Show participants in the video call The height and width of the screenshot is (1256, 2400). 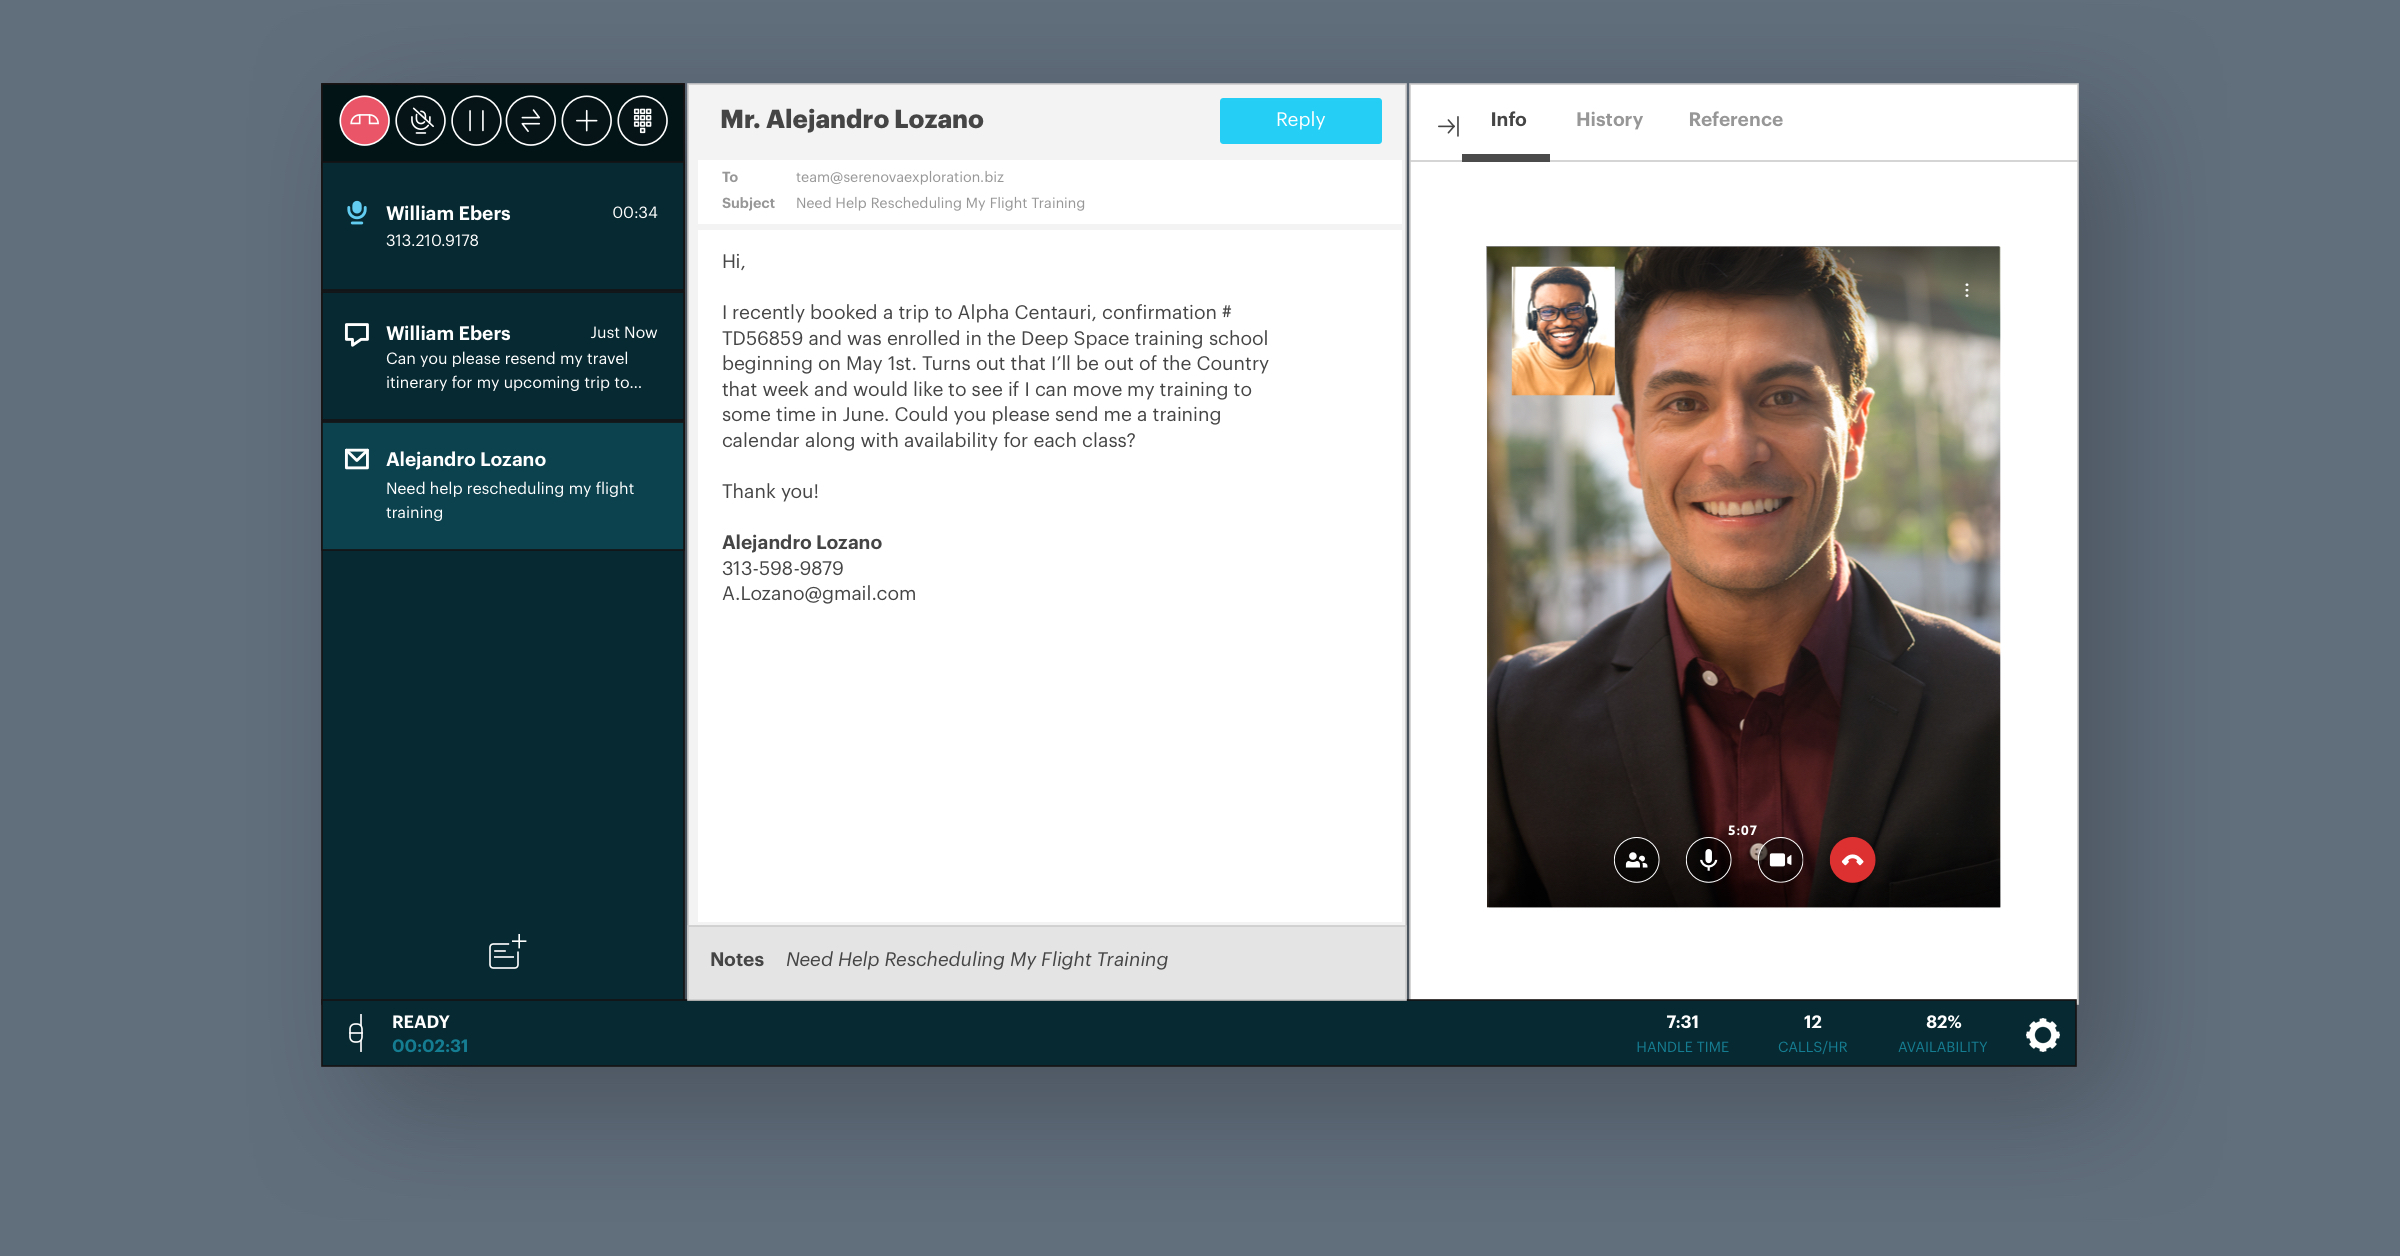[x=1636, y=860]
